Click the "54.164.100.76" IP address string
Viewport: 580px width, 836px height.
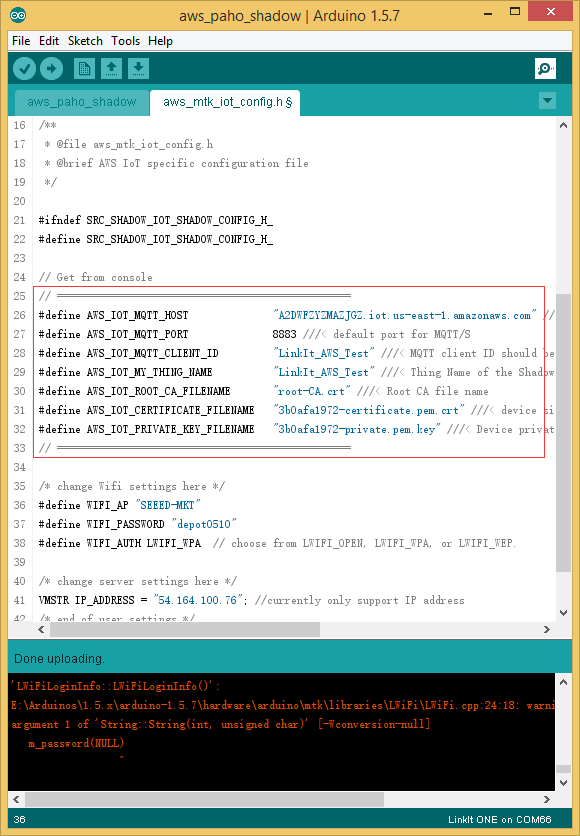[x=198, y=600]
